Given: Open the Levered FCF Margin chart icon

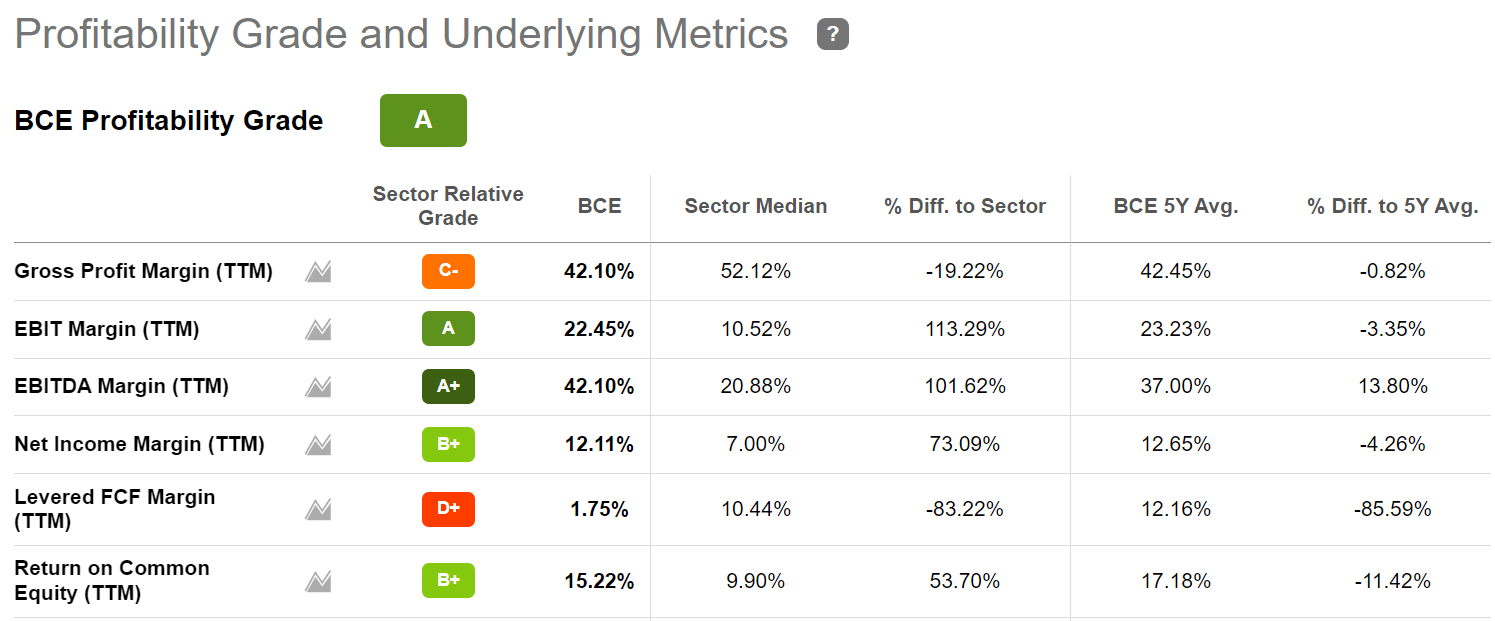Looking at the screenshot, I should point(317,509).
